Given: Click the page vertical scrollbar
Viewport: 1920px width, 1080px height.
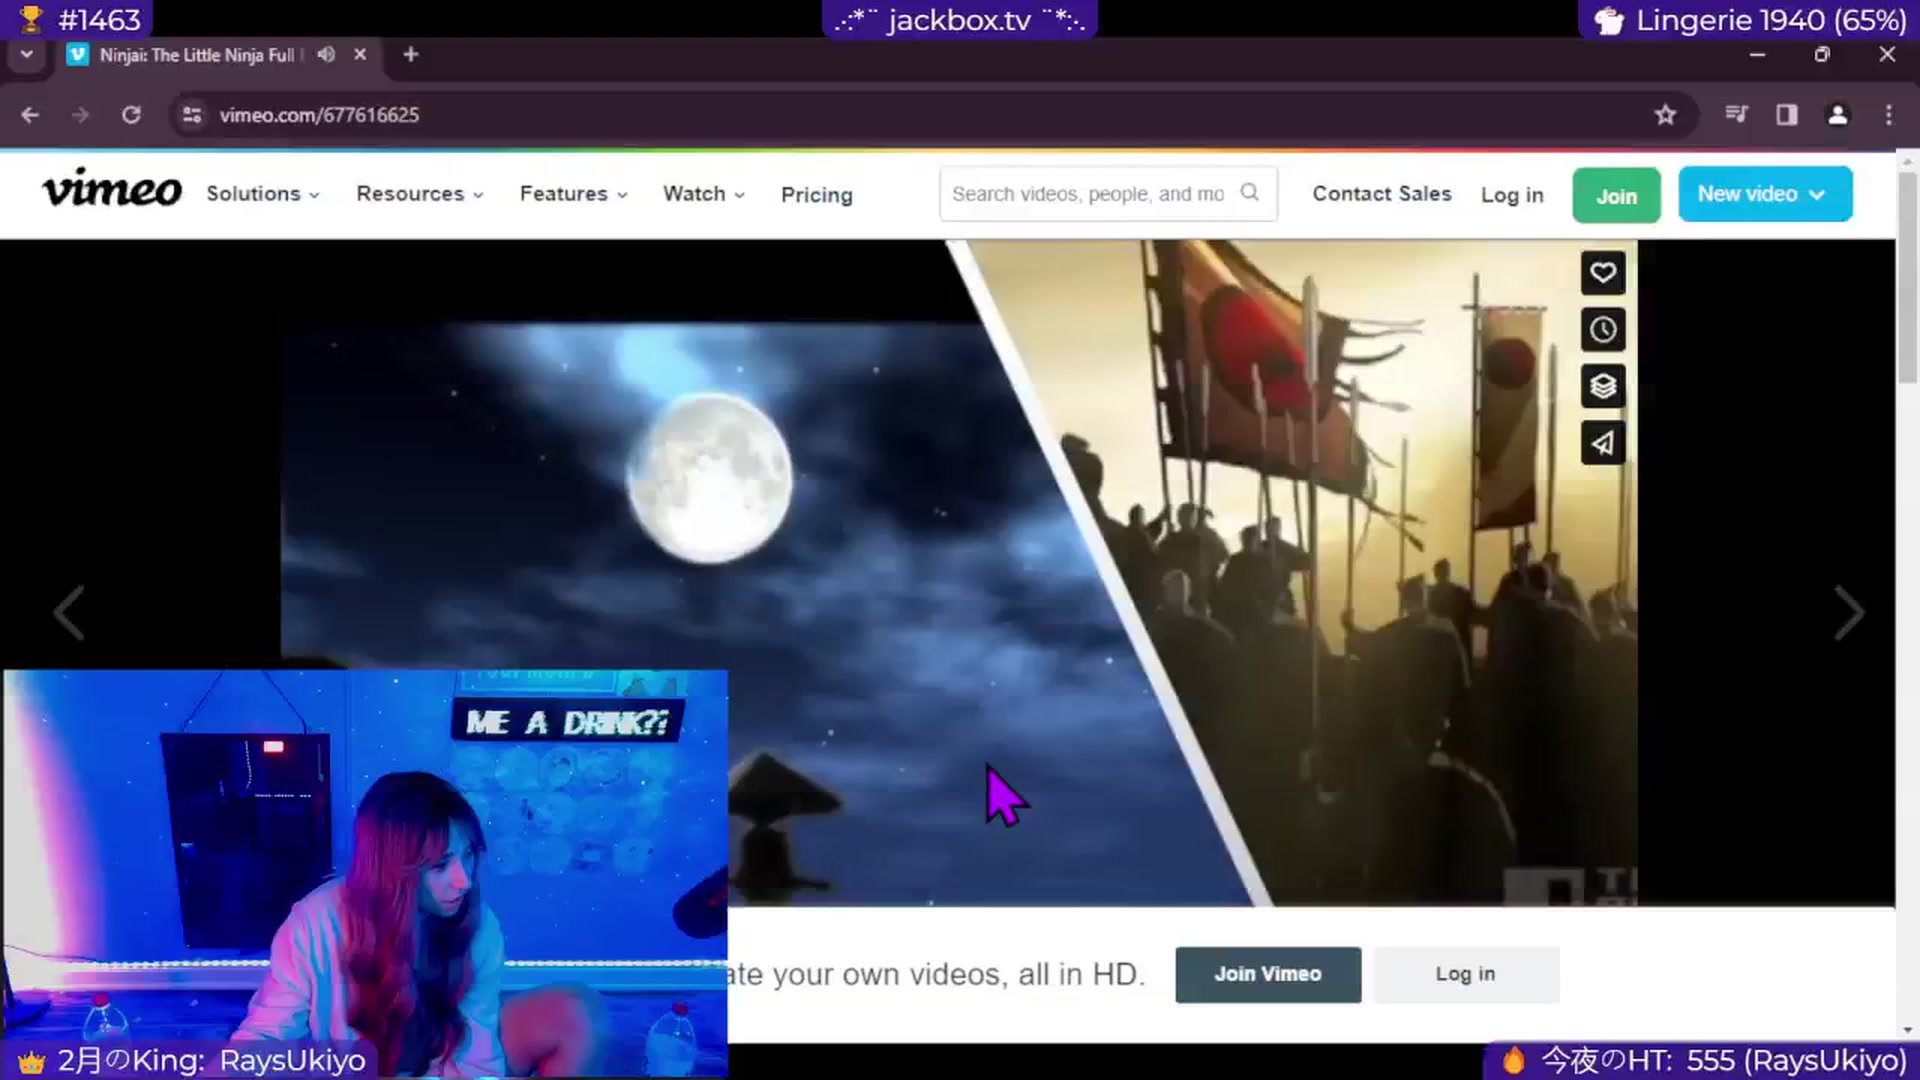Looking at the screenshot, I should click(x=1907, y=276).
